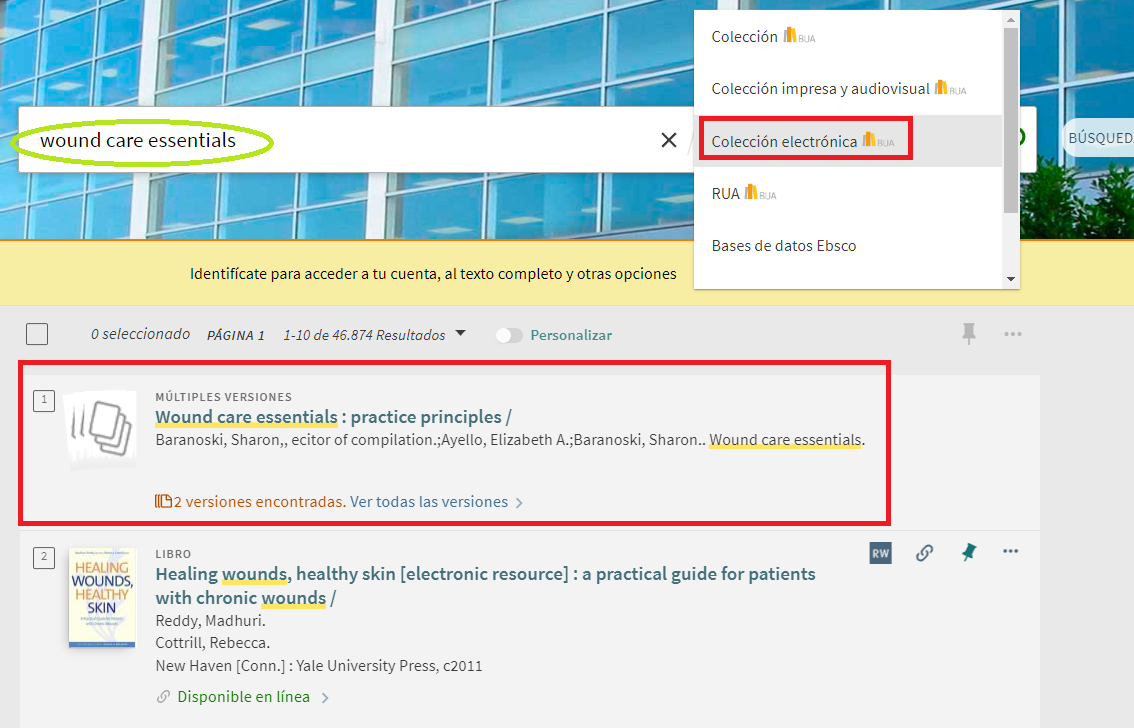The width and height of the screenshot is (1134, 728).
Task: Open the results toolbar ellipsis menu
Action: [x=1012, y=334]
